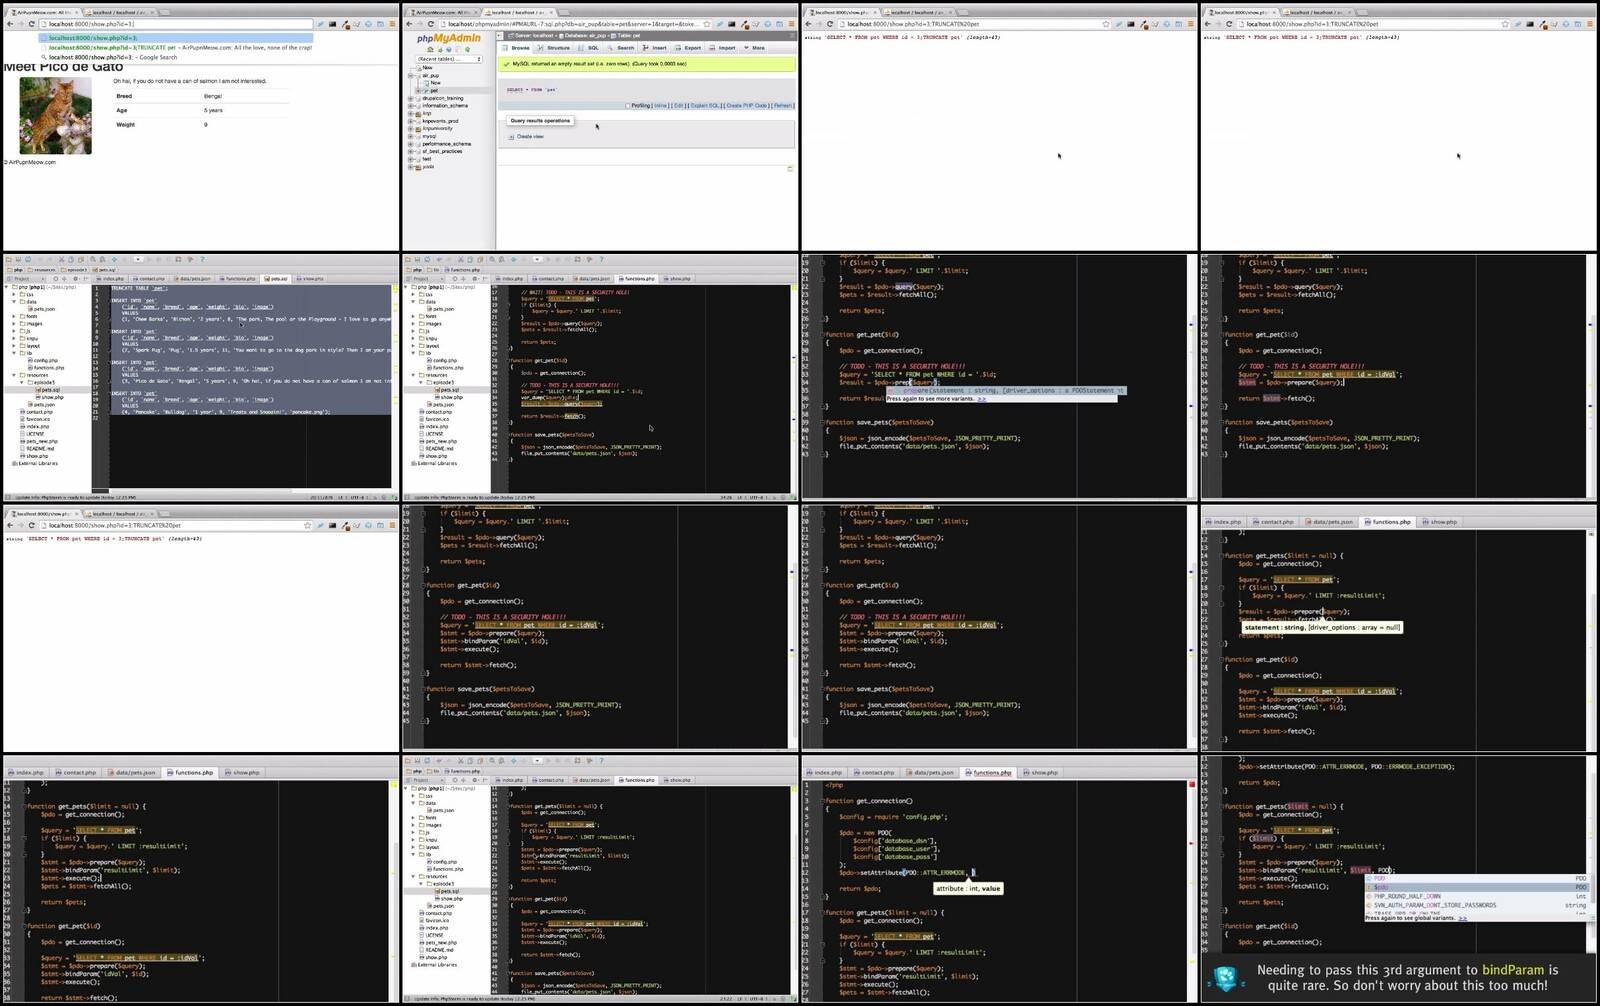Screen dimensions: 1600x1006
Task: Click the Explain SQL link
Action: (x=705, y=105)
